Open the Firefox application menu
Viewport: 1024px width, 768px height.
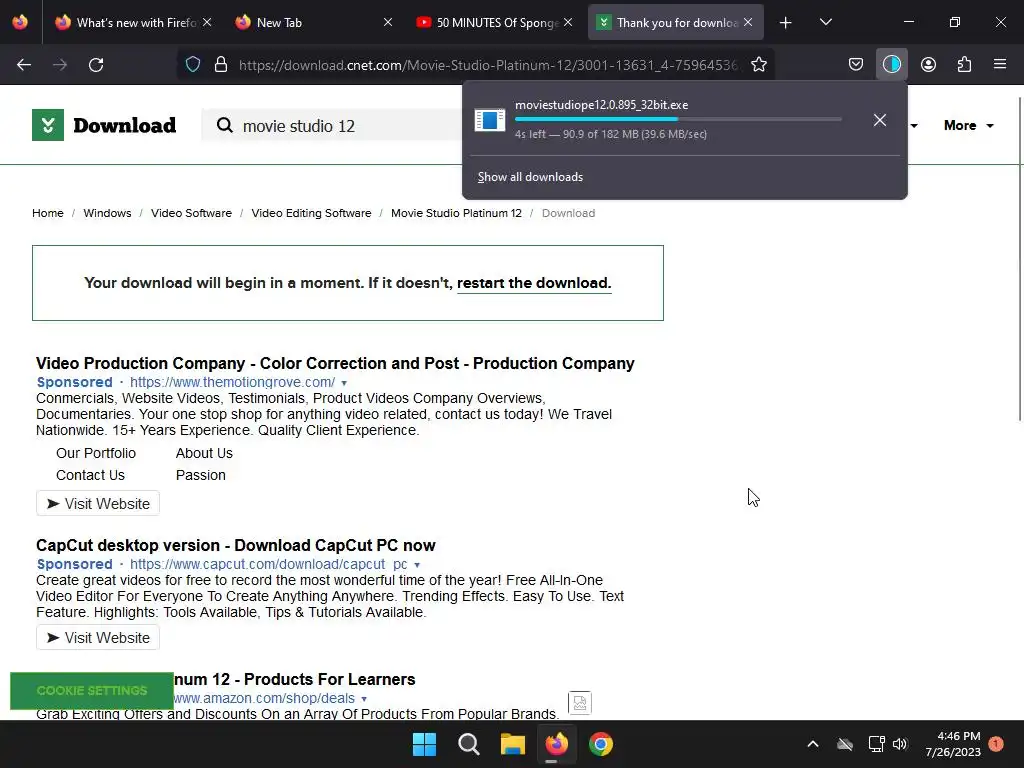pyautogui.click(x=1000, y=64)
